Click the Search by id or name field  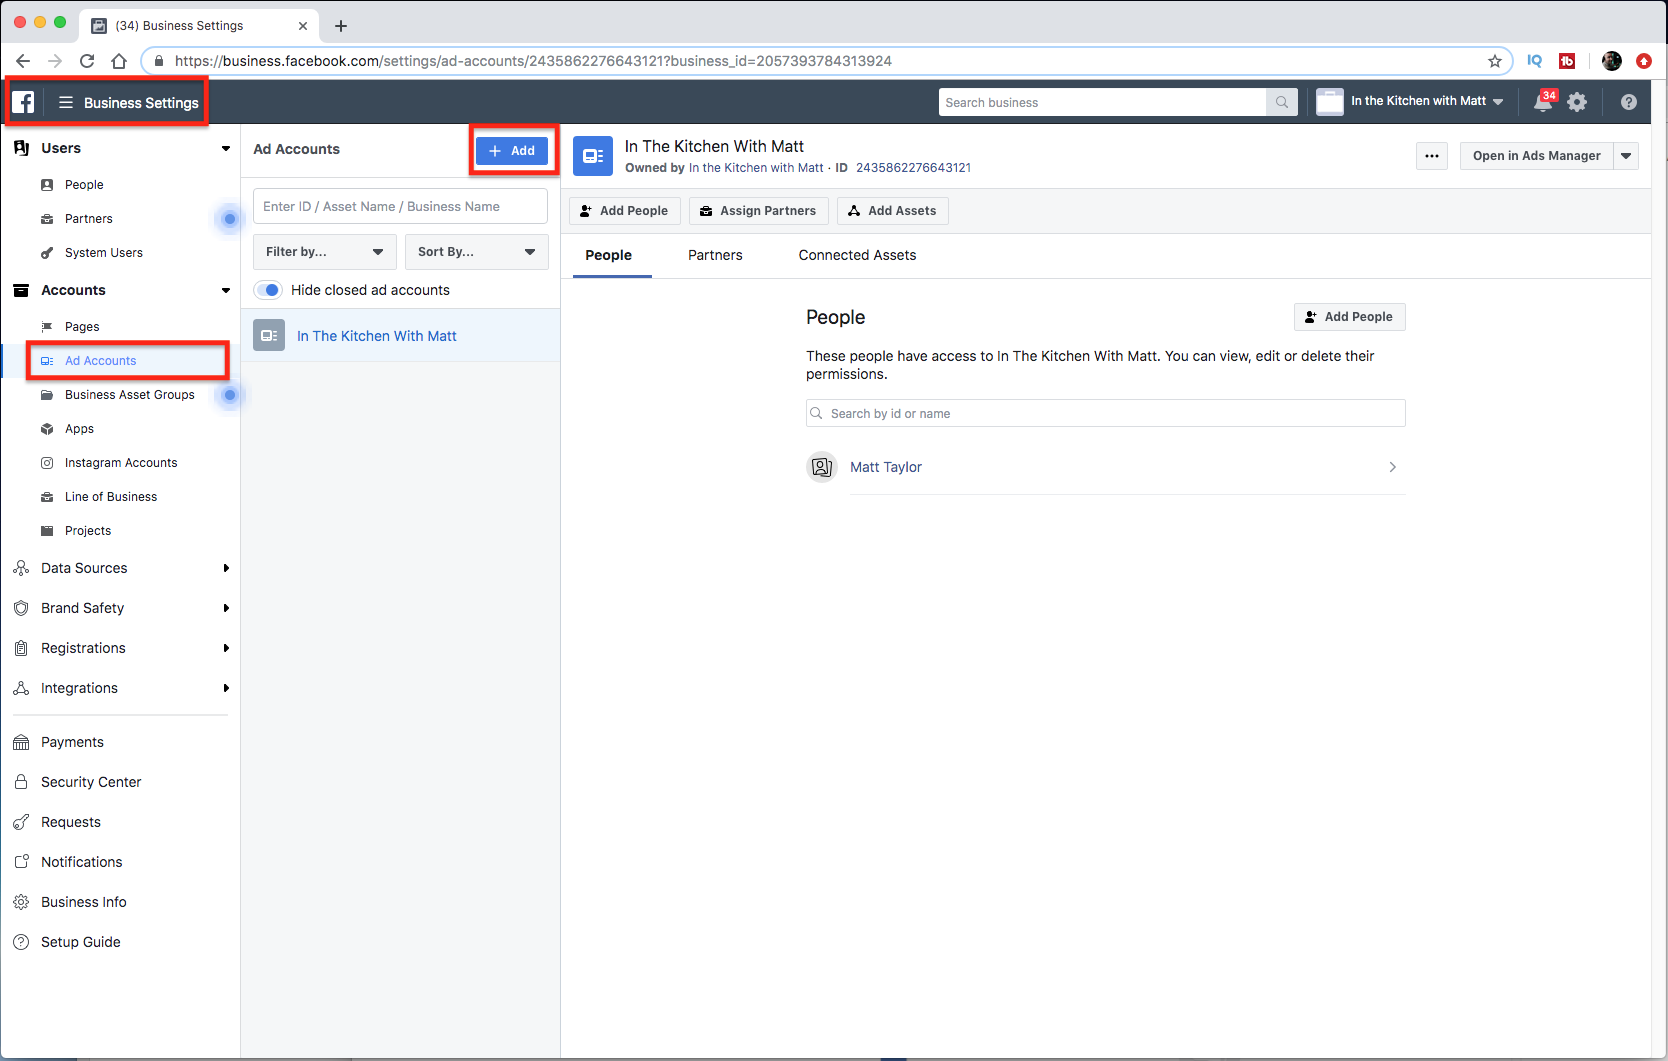click(1106, 414)
